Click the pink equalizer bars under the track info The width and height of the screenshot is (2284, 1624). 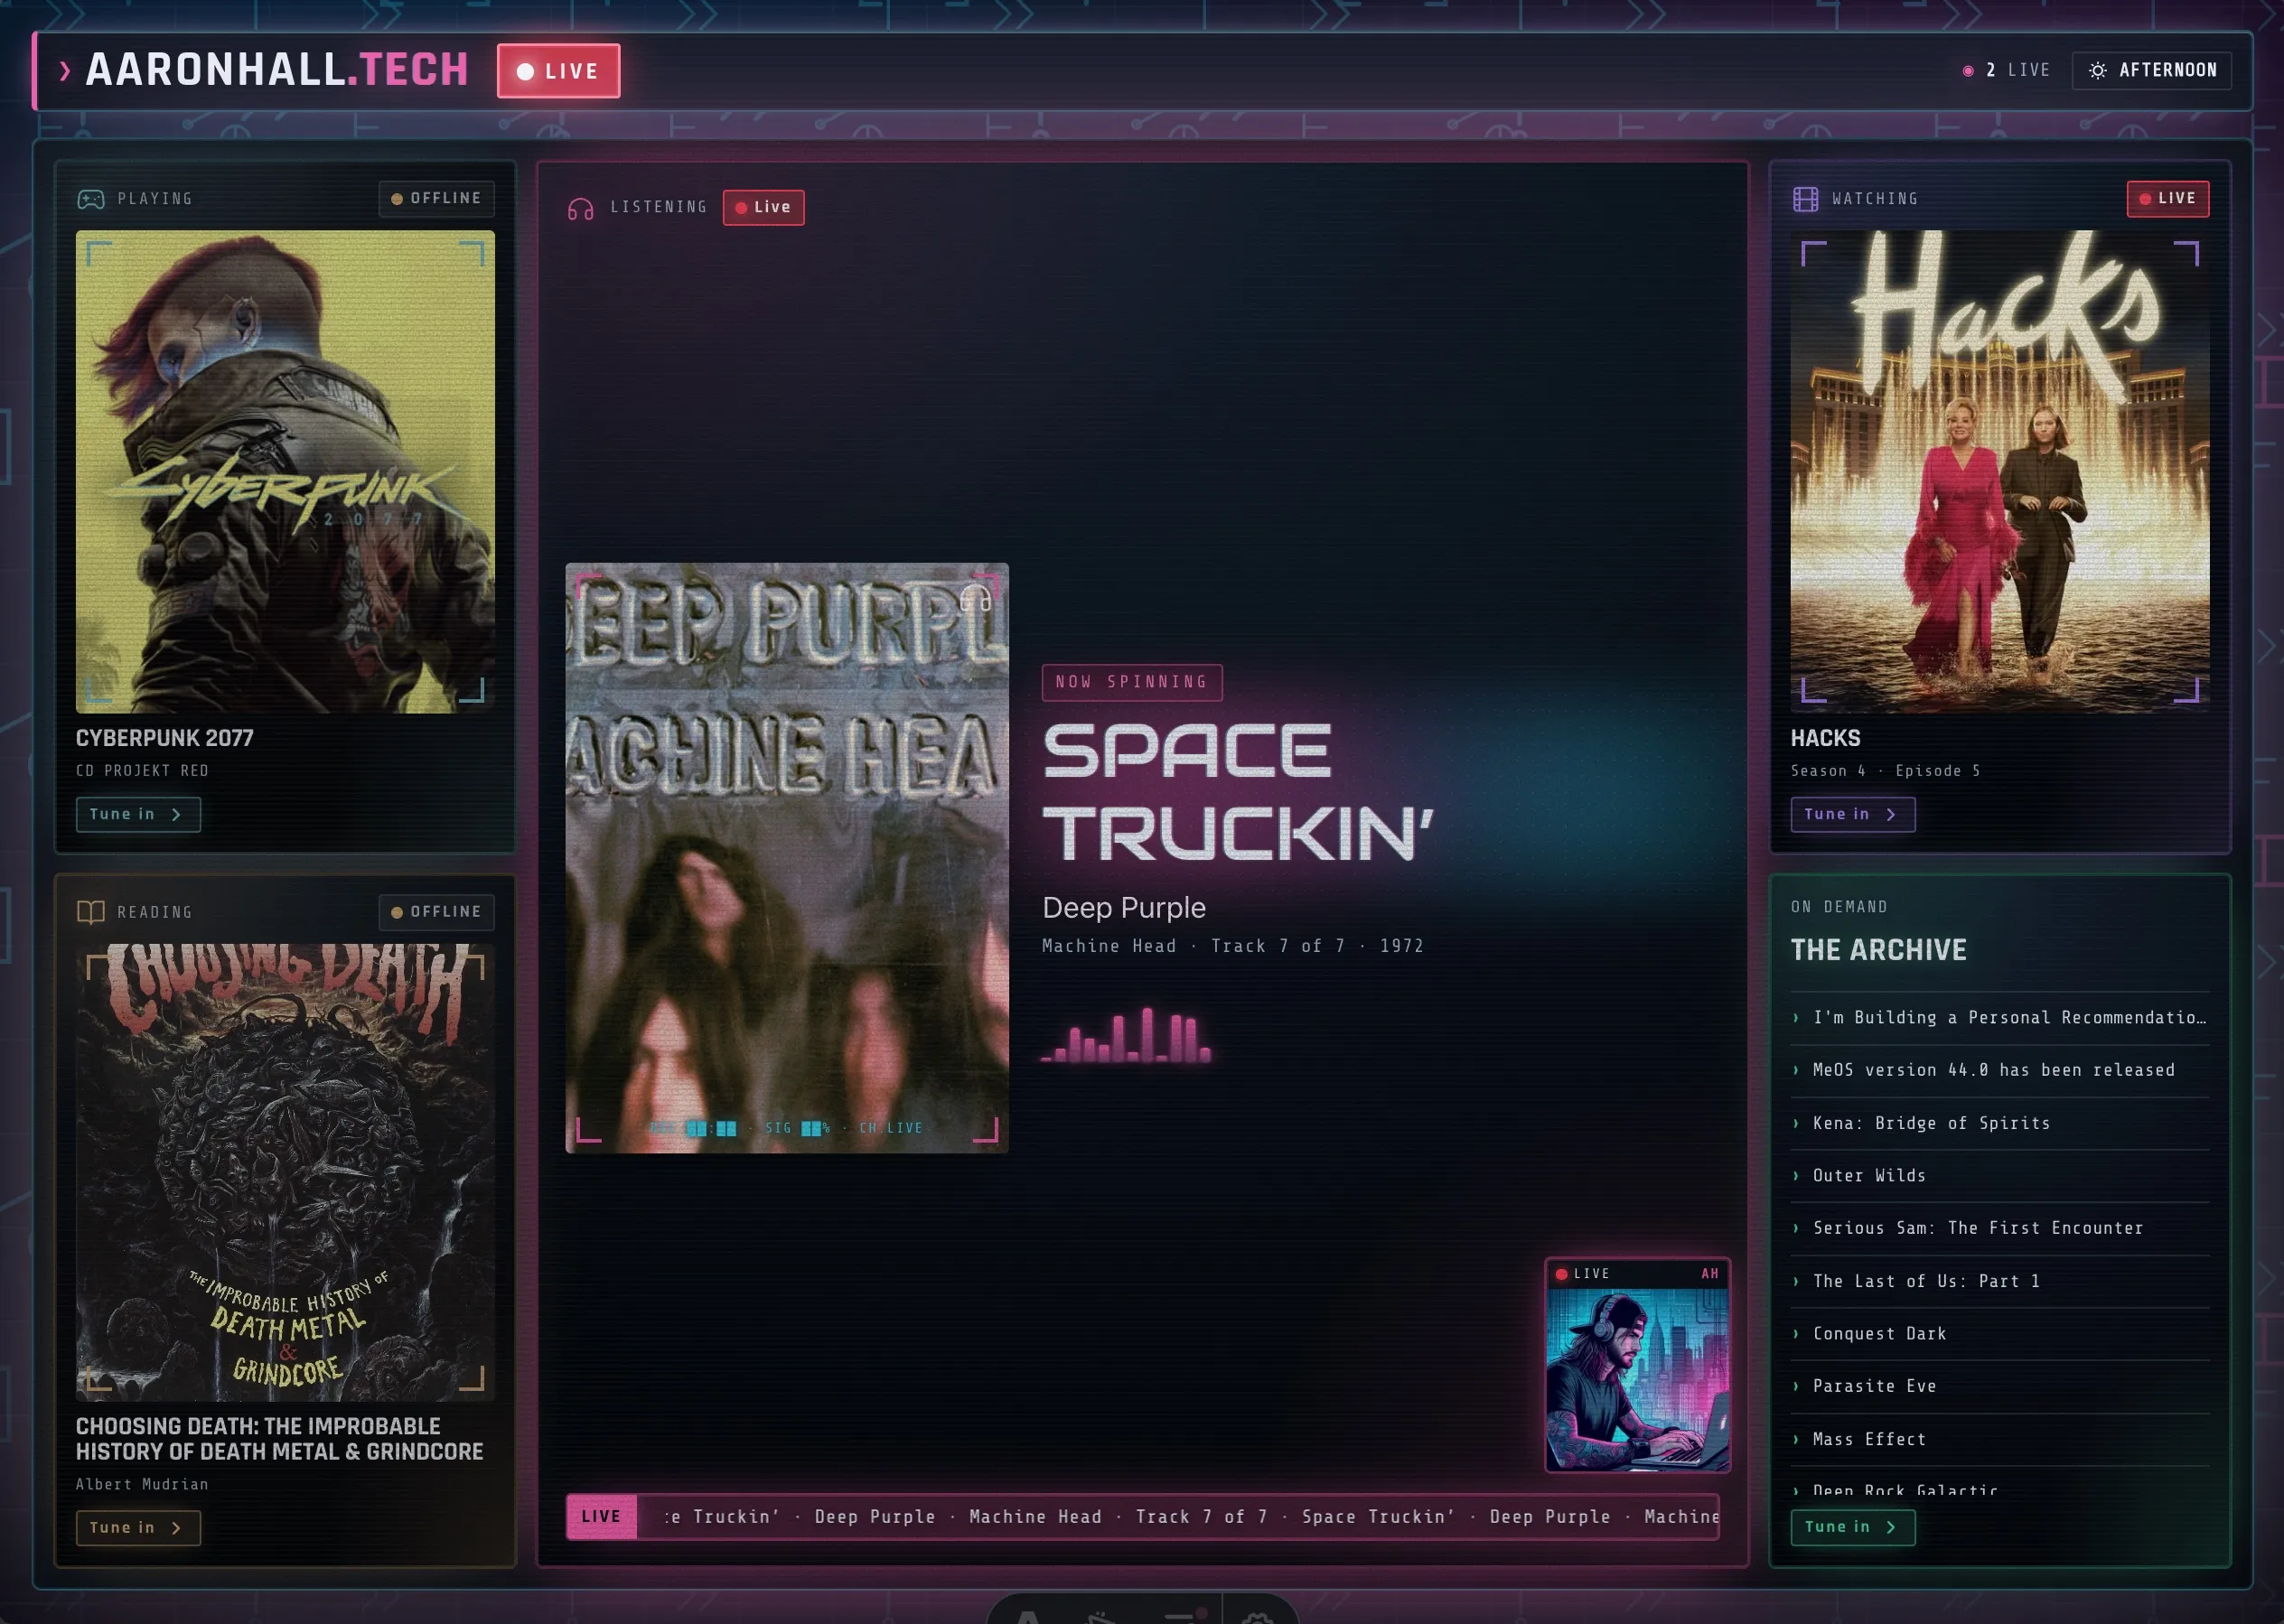click(x=1126, y=1034)
